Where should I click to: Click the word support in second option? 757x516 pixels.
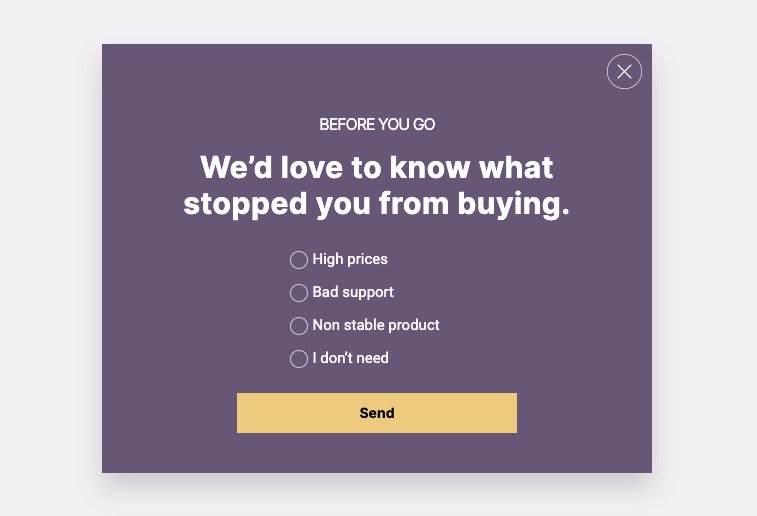368,293
